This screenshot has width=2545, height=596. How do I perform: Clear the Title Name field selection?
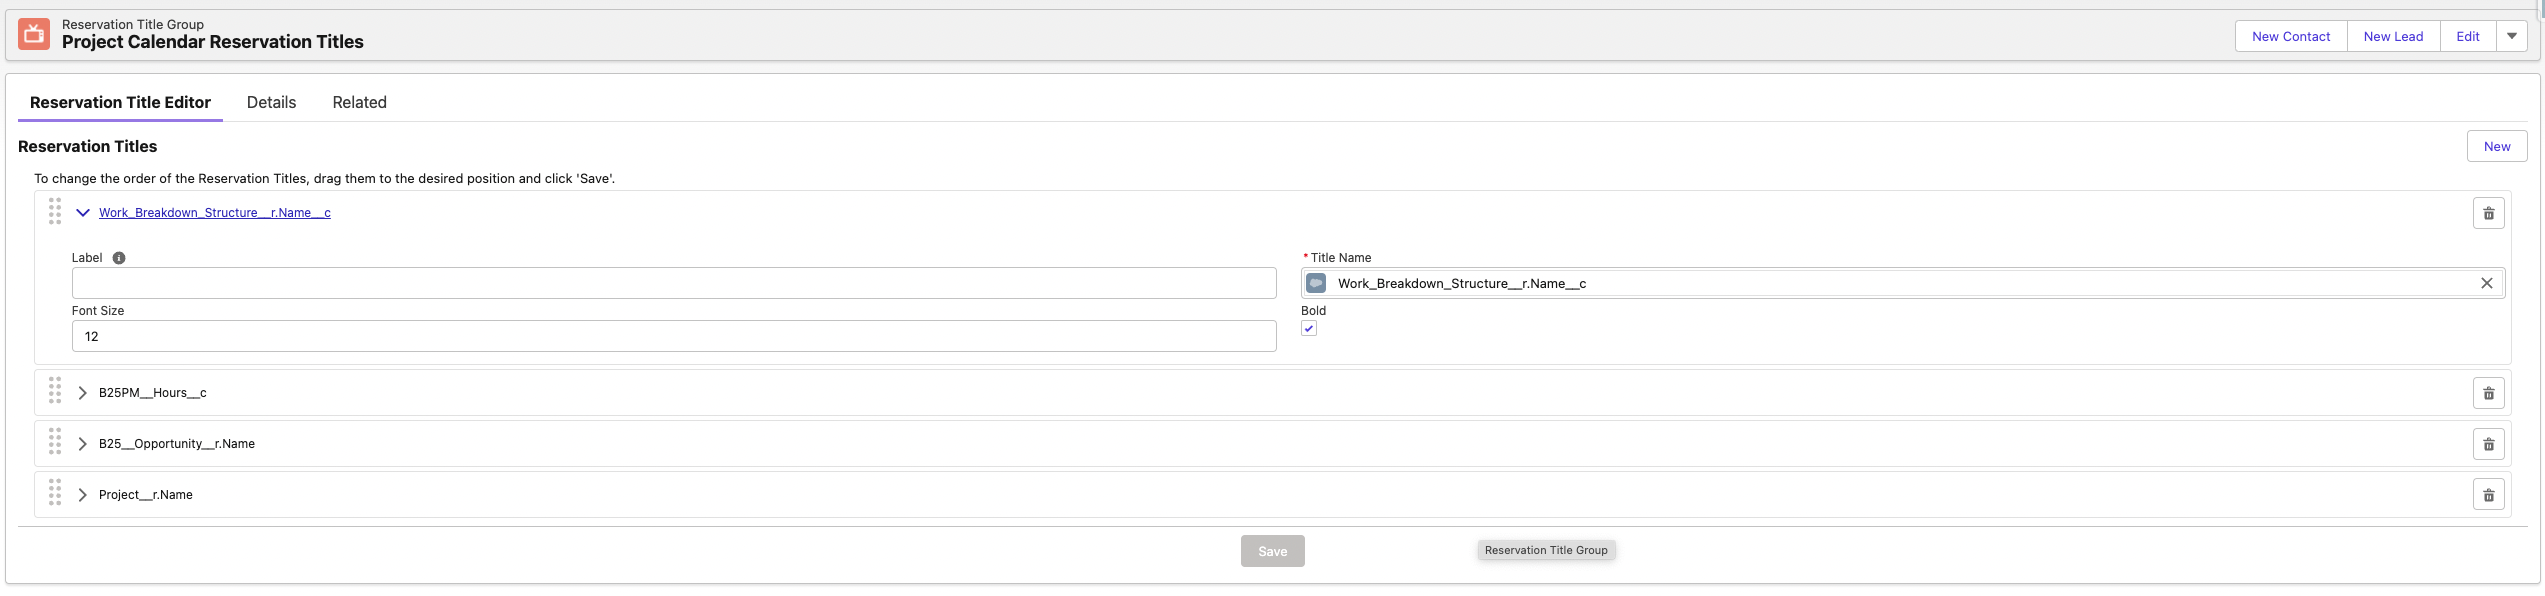(2486, 283)
